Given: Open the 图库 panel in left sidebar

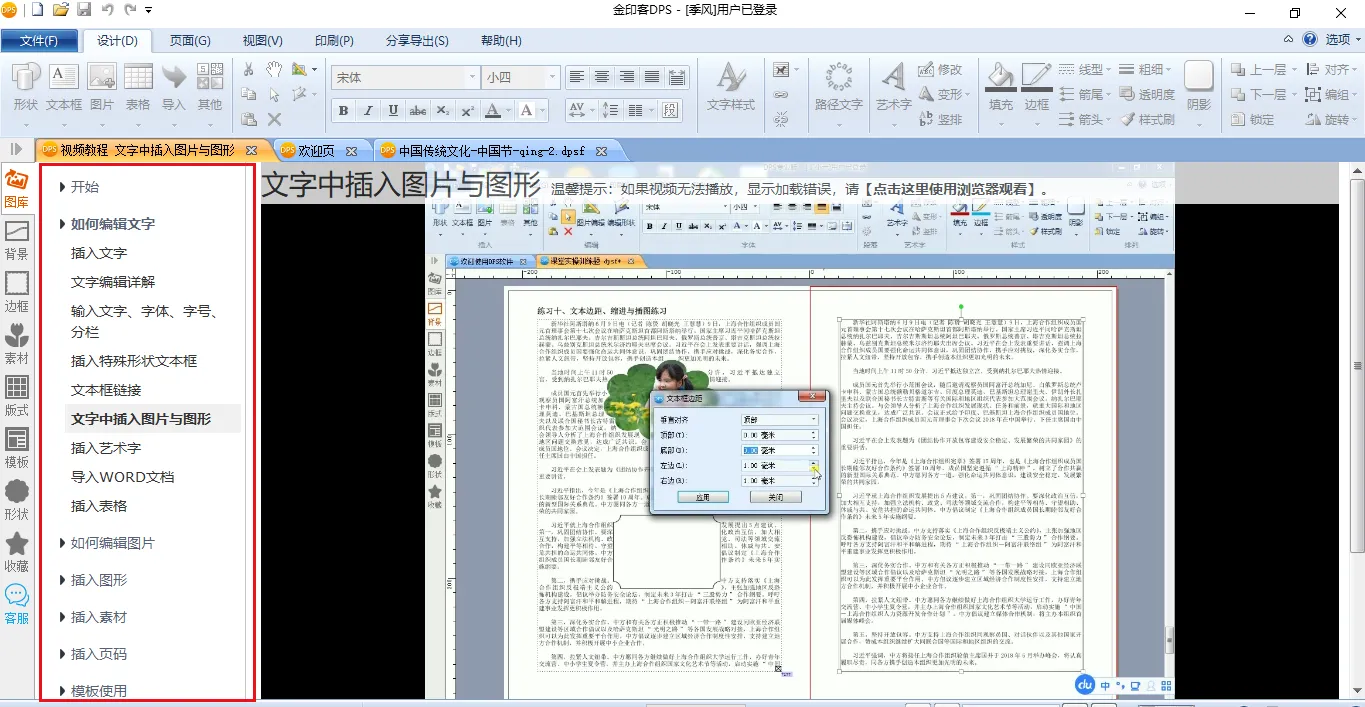Looking at the screenshot, I should (x=17, y=188).
